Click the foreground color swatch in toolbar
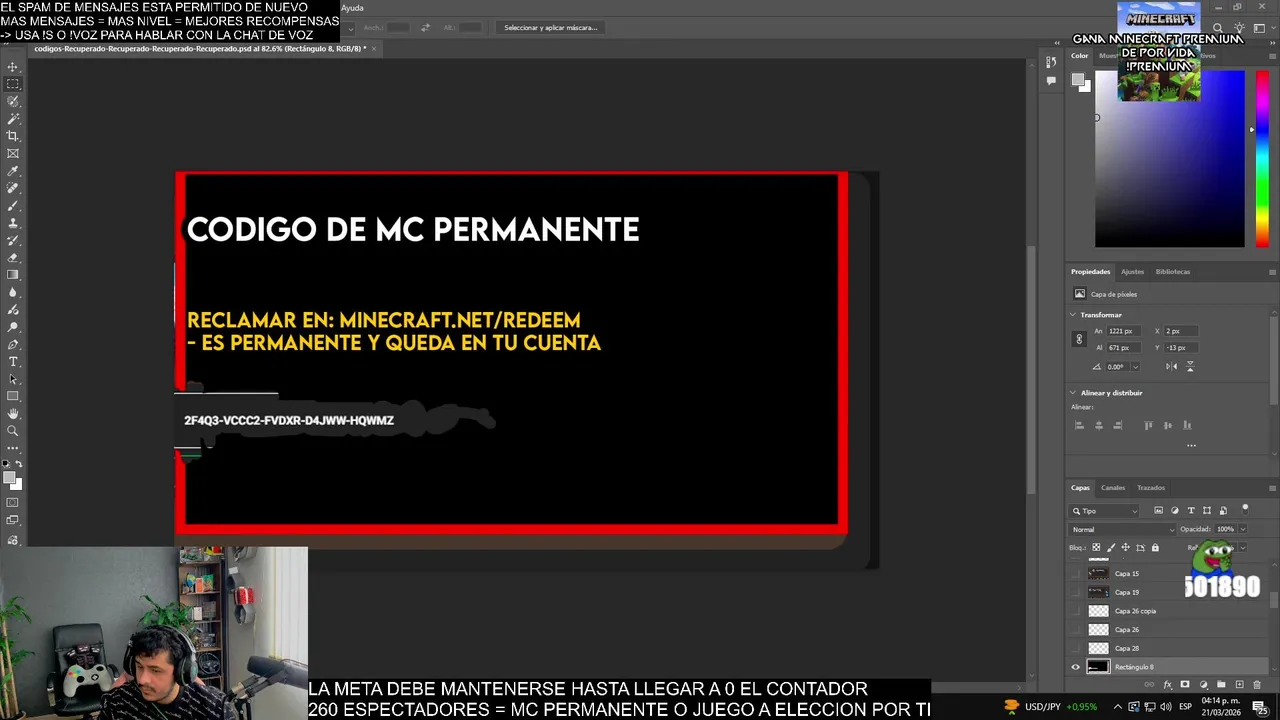Viewport: 1280px width, 720px height. pyautogui.click(x=11, y=479)
